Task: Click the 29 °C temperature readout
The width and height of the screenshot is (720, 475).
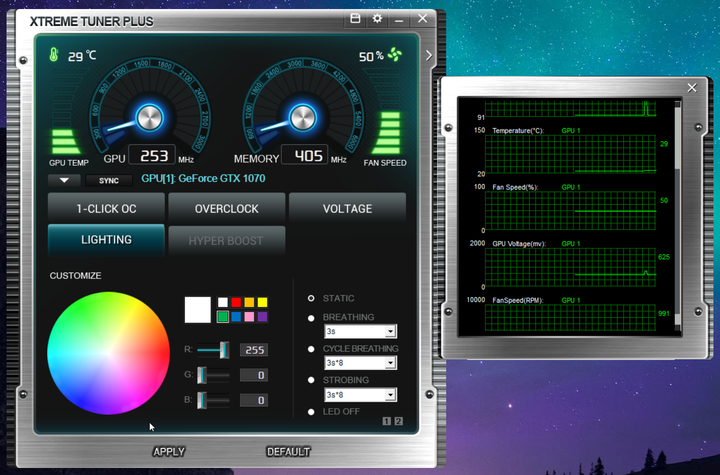Action: point(82,56)
